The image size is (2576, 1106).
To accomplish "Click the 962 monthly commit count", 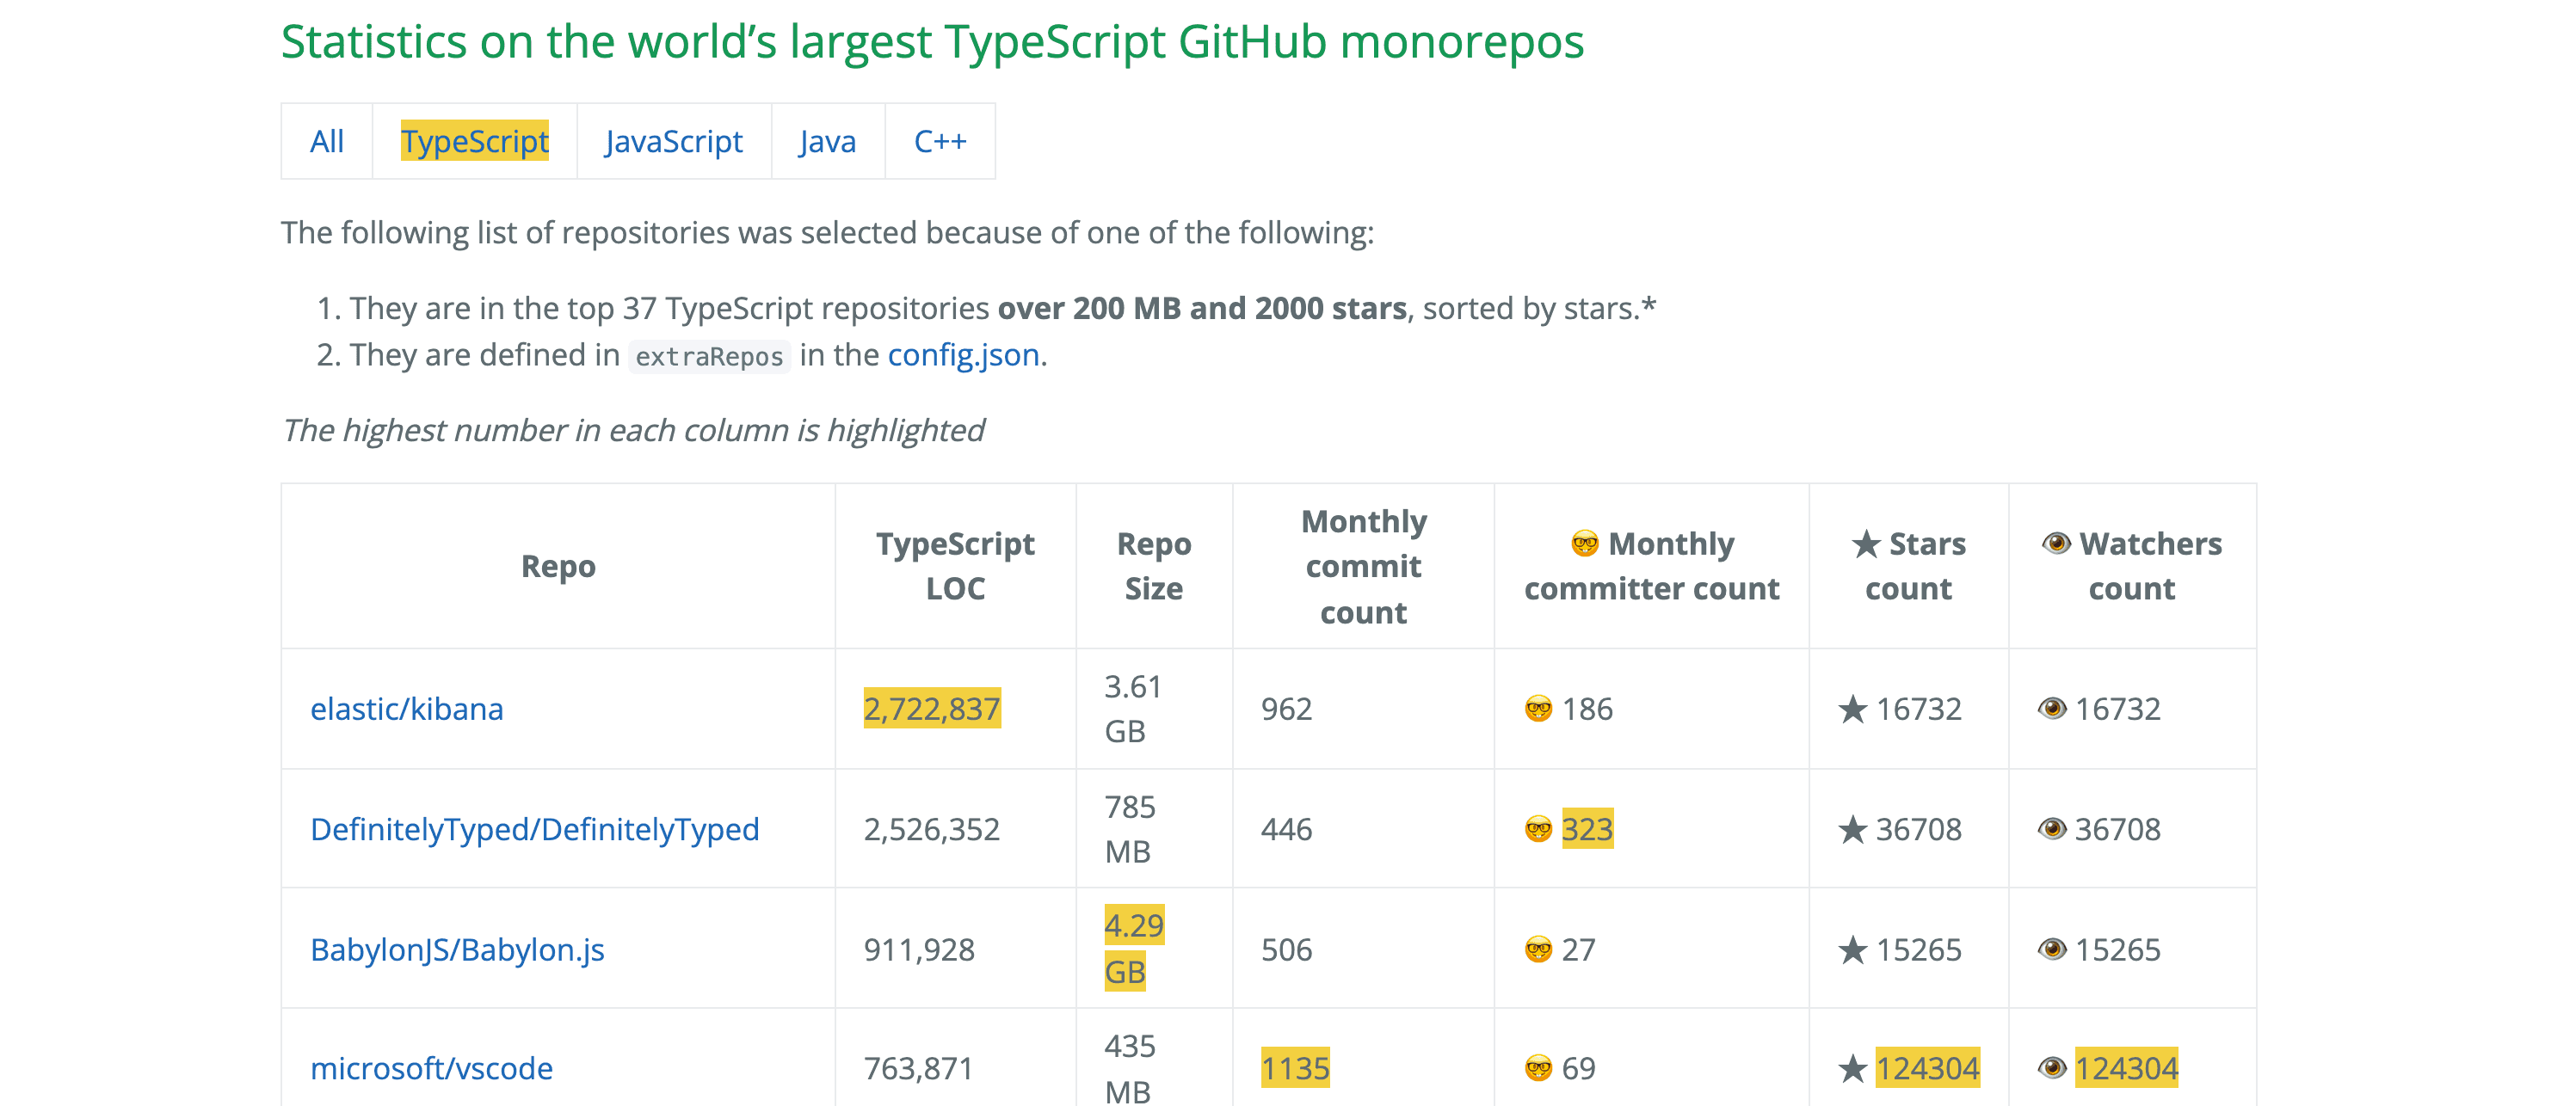I will [1286, 709].
